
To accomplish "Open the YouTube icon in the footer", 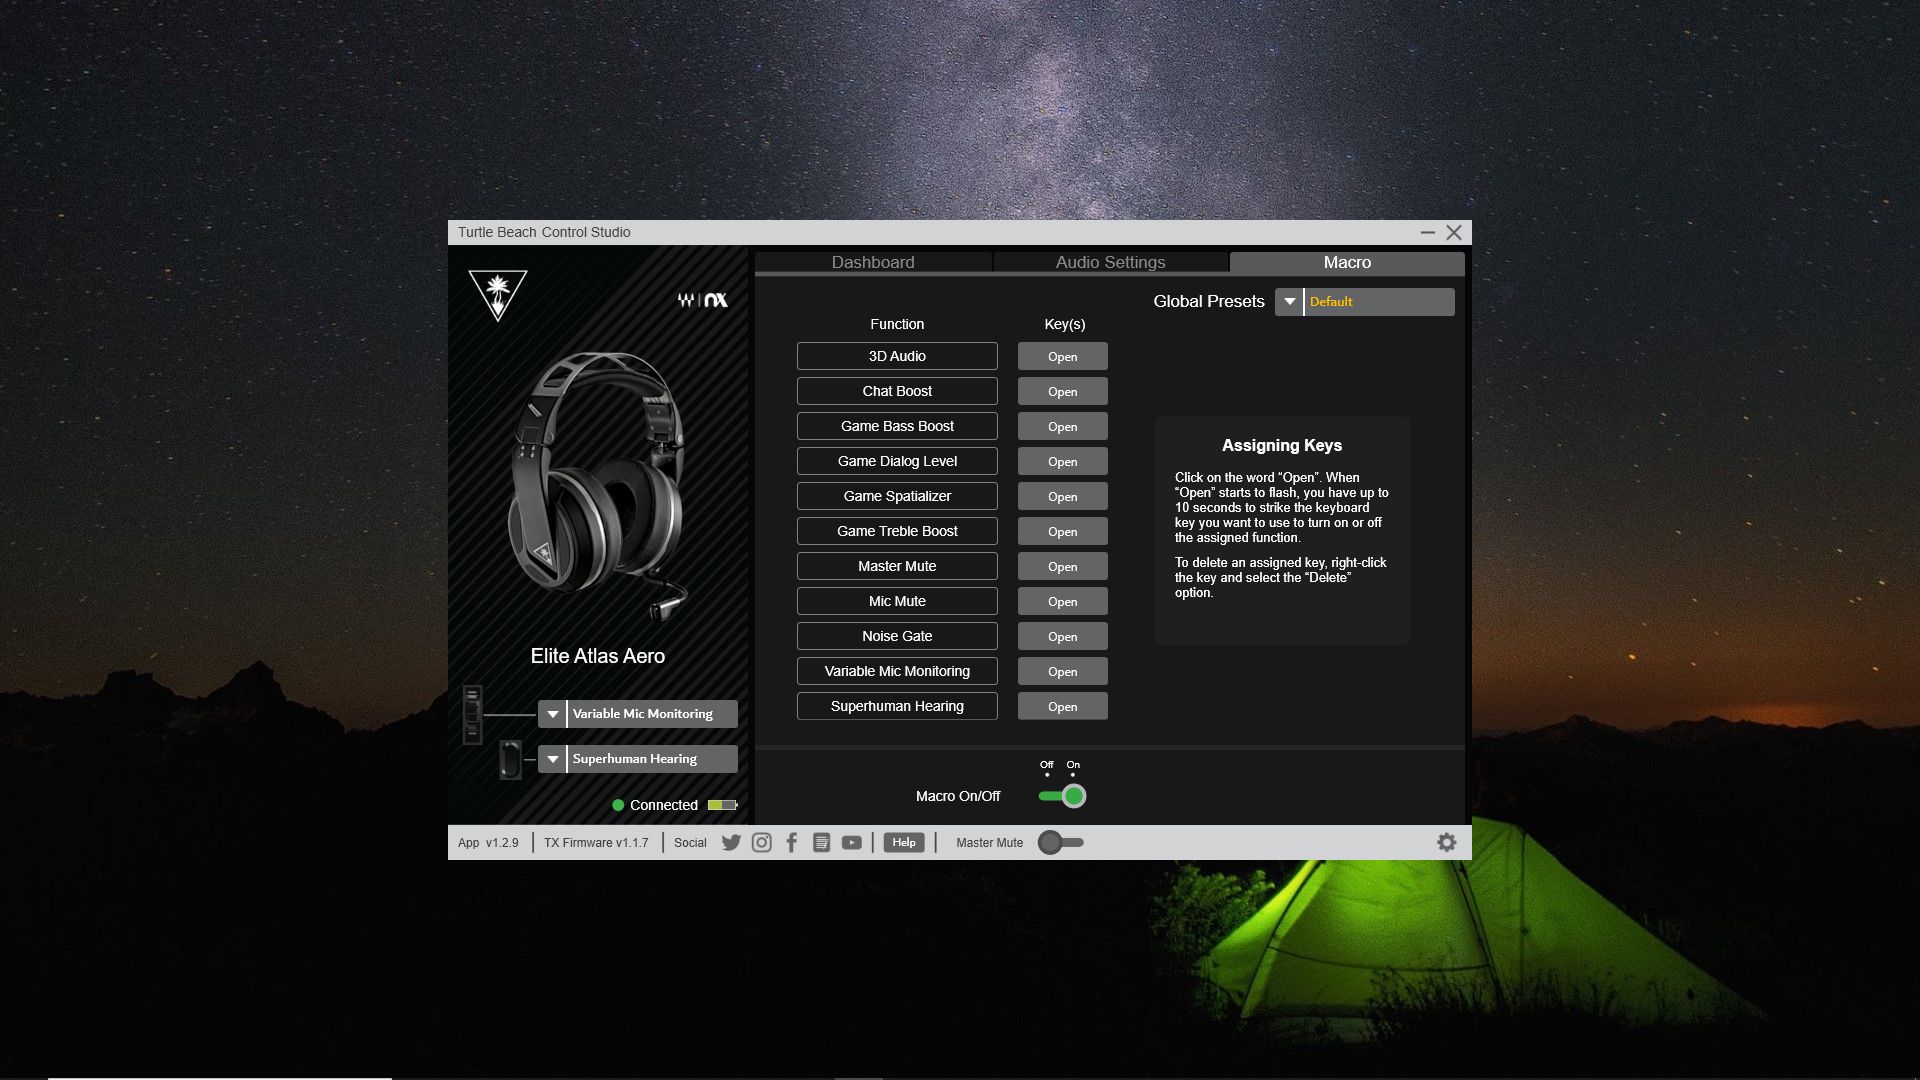I will pyautogui.click(x=851, y=843).
